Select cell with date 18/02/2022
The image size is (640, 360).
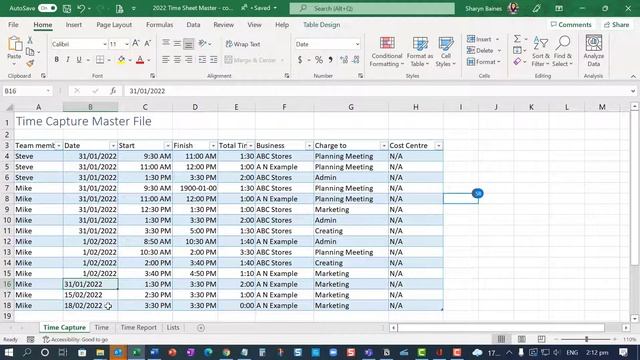90,305
